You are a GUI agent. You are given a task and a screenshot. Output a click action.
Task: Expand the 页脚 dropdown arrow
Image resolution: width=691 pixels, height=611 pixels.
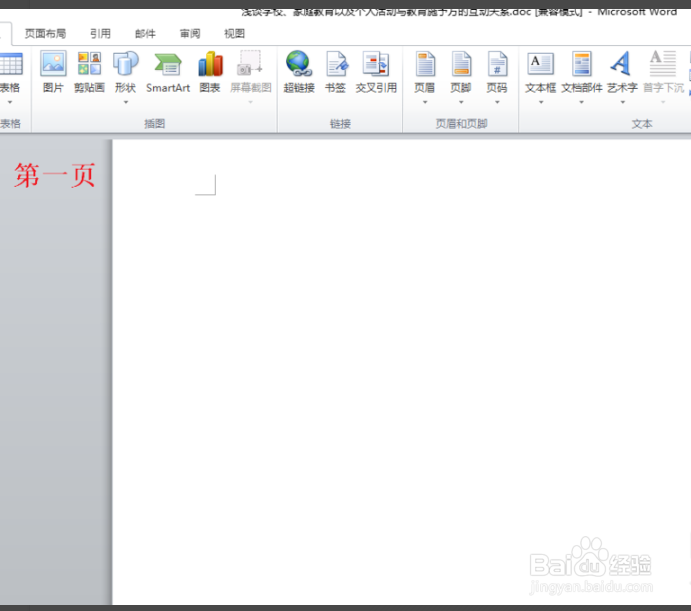[461, 102]
